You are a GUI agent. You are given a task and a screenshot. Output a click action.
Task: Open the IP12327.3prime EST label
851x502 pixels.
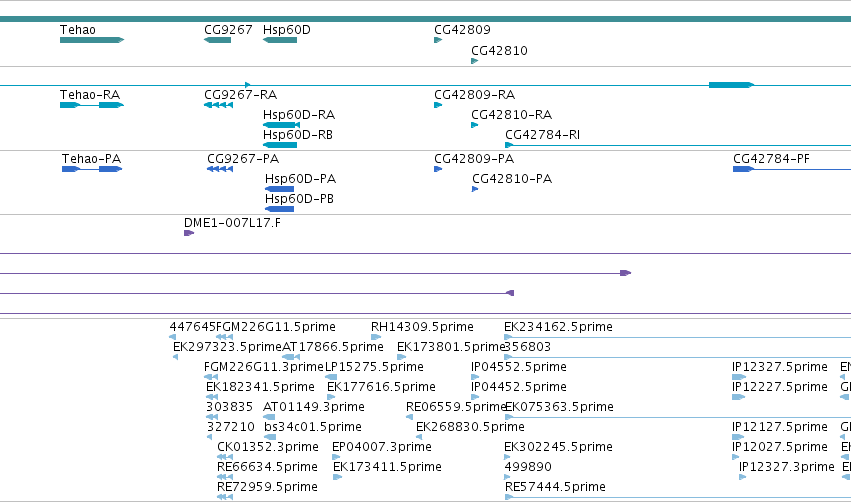tap(787, 468)
